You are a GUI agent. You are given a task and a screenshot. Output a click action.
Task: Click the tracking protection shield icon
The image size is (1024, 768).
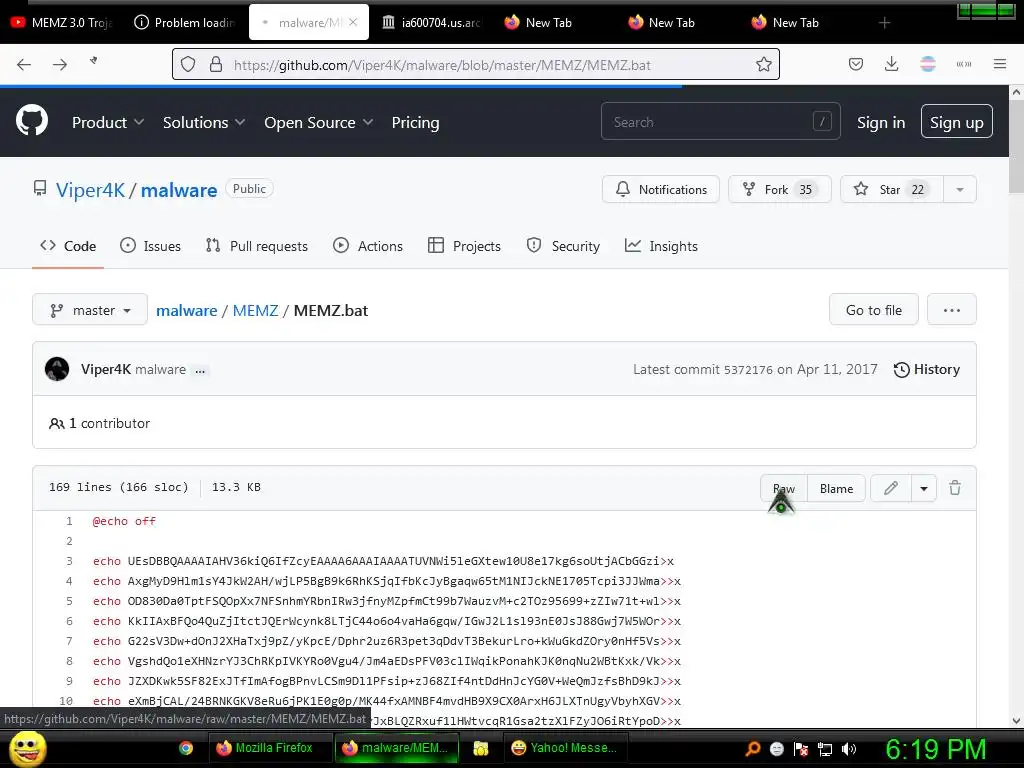188,64
